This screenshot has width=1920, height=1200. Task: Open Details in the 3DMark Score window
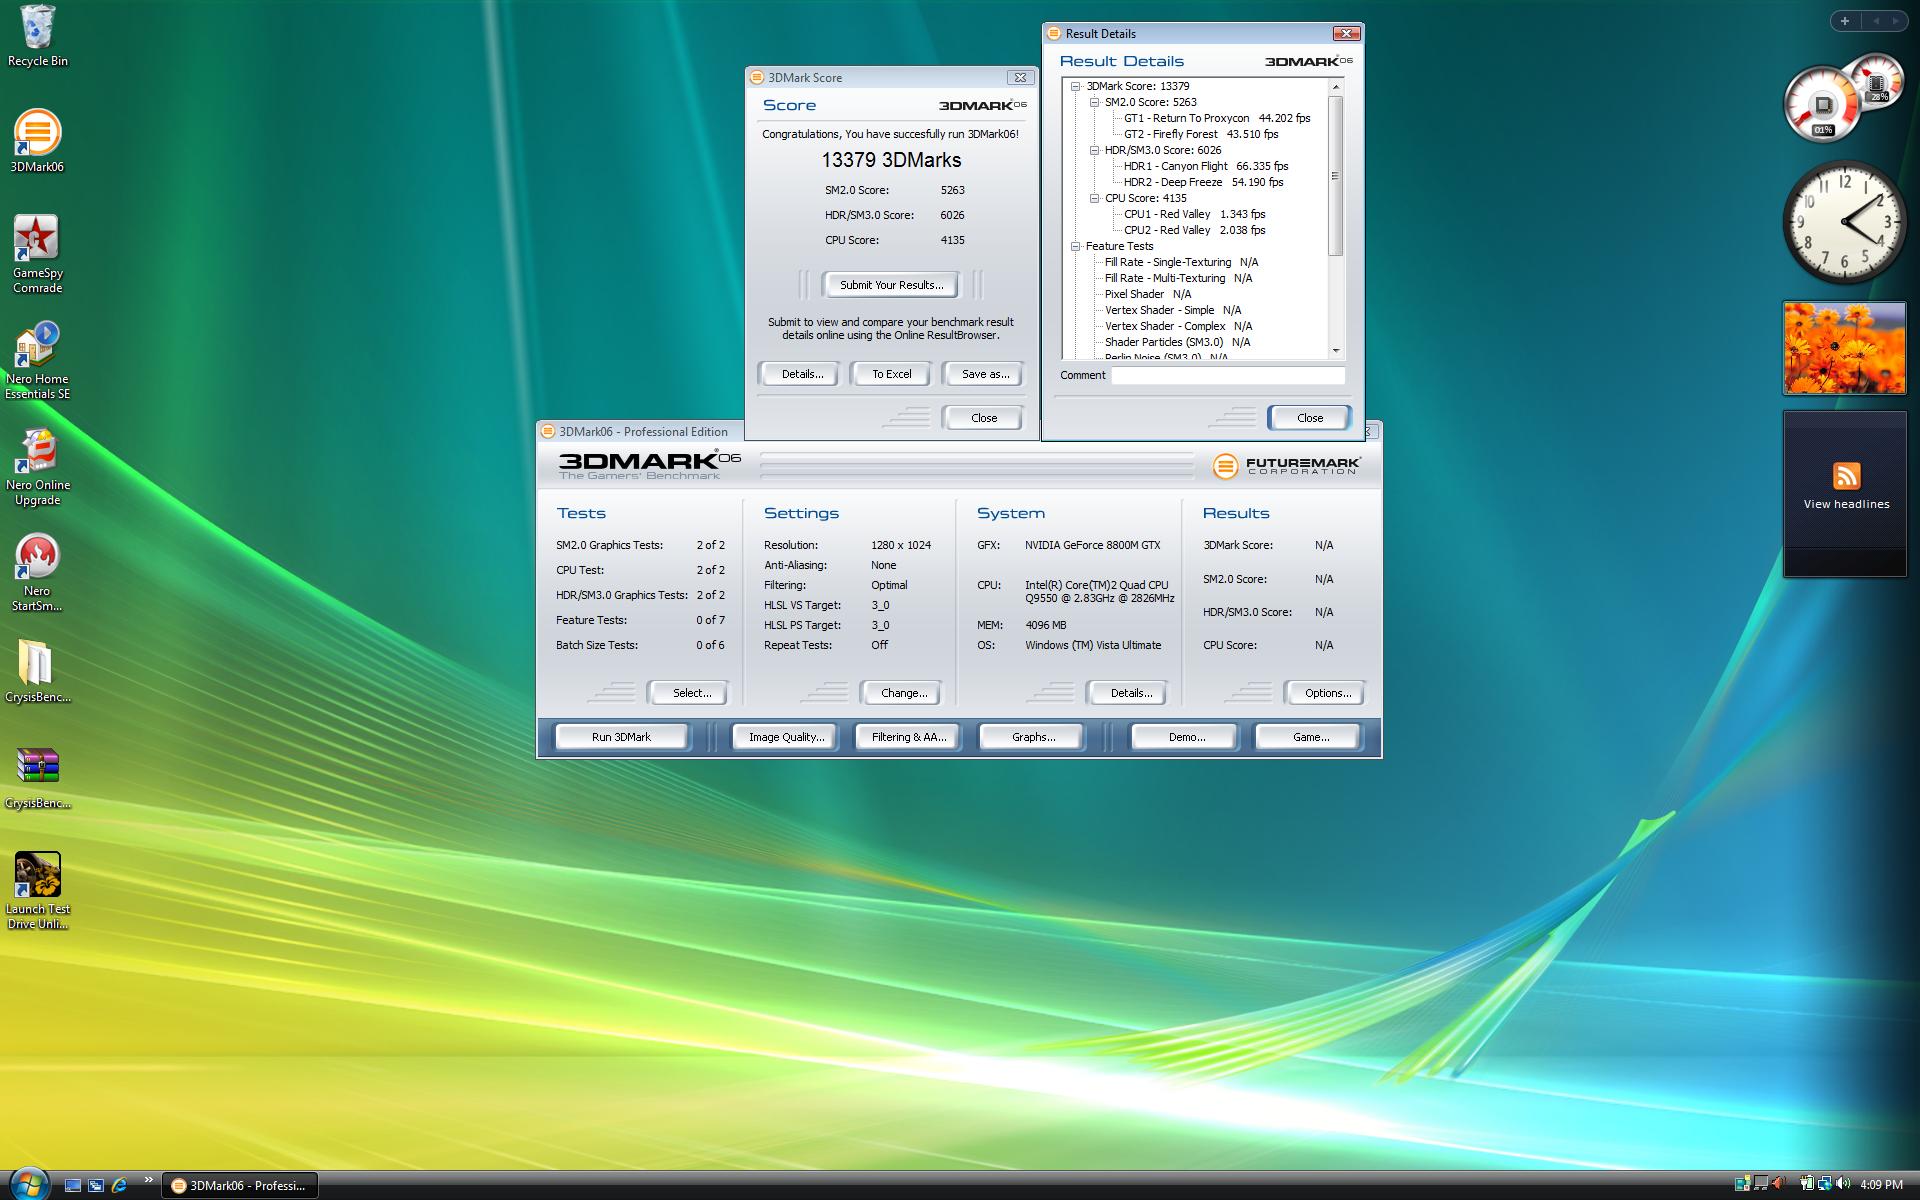tap(802, 374)
